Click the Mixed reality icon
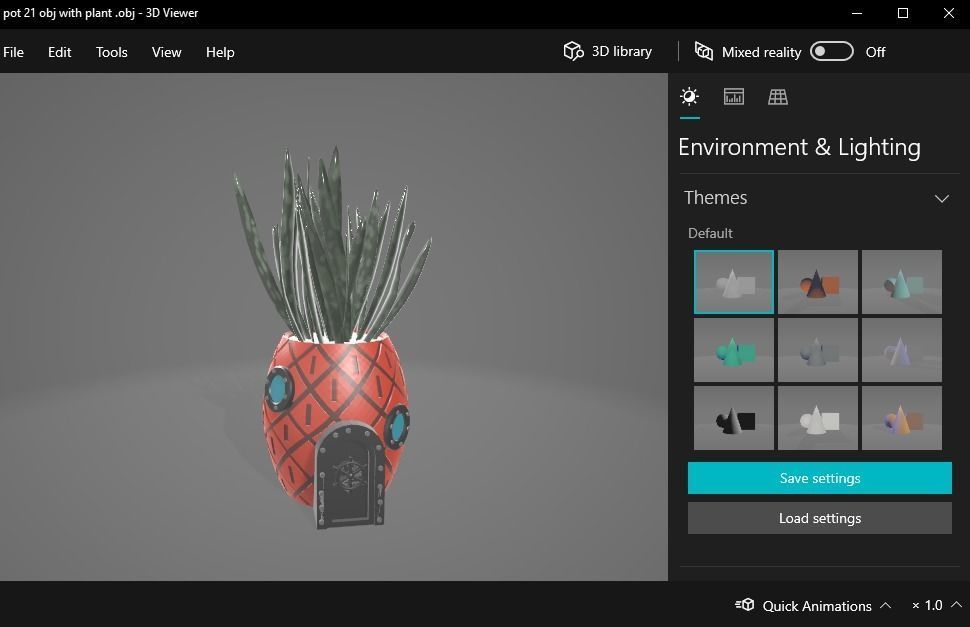Viewport: 970px width, 627px height. click(x=703, y=51)
